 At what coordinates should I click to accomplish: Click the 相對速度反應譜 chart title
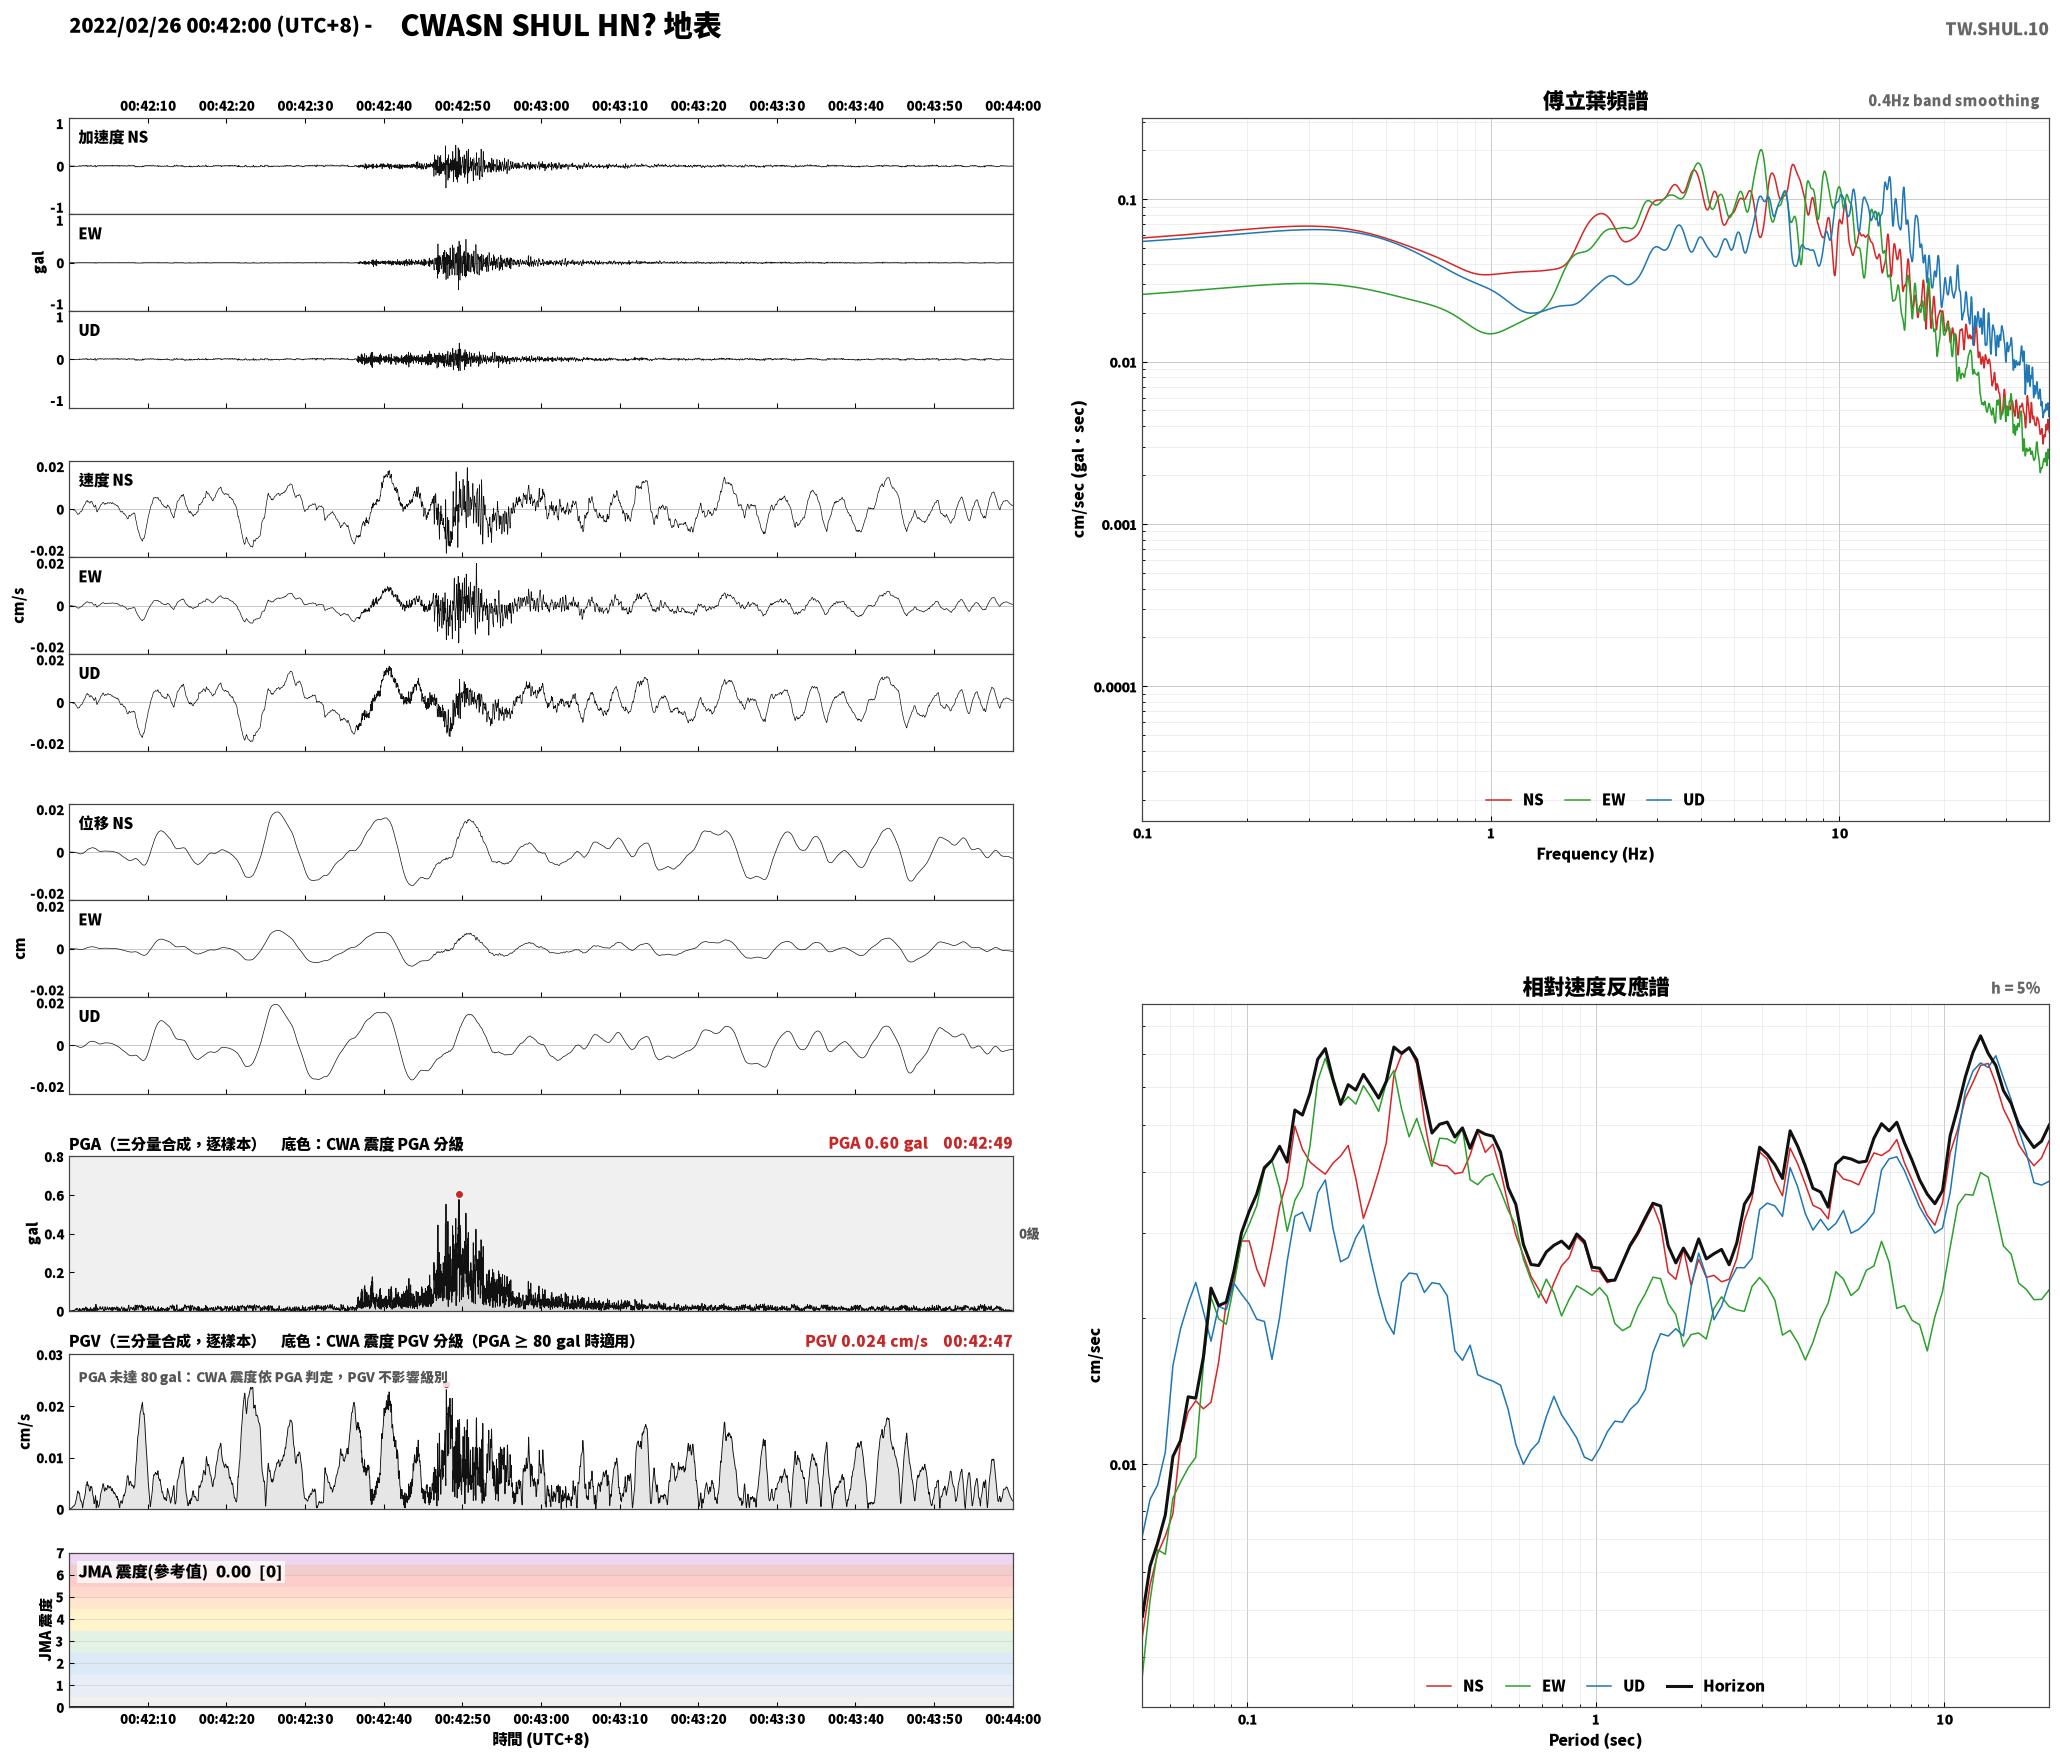click(1595, 987)
